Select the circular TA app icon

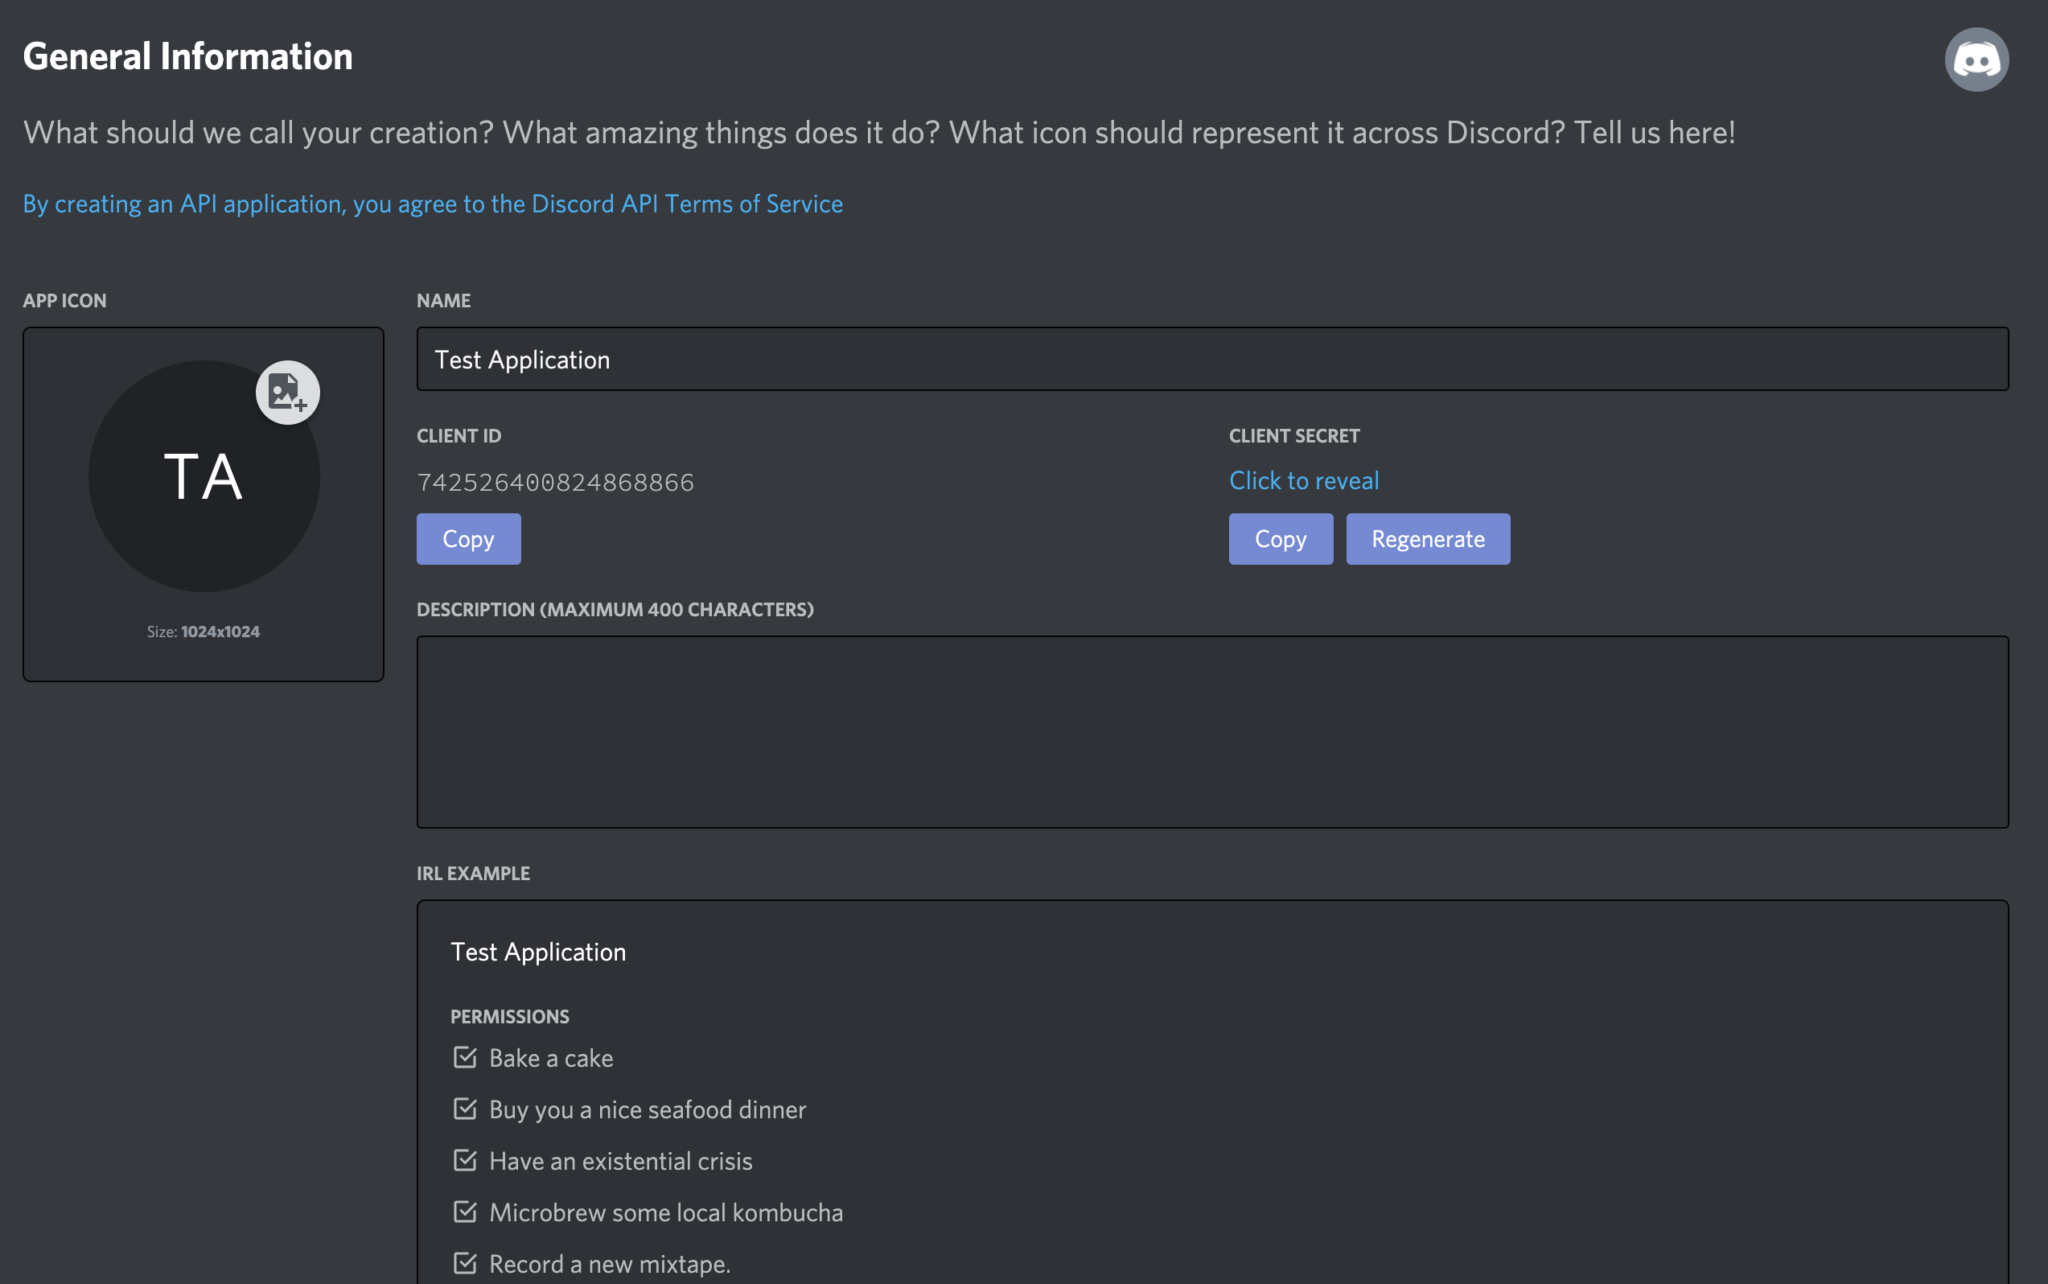pyautogui.click(x=203, y=477)
